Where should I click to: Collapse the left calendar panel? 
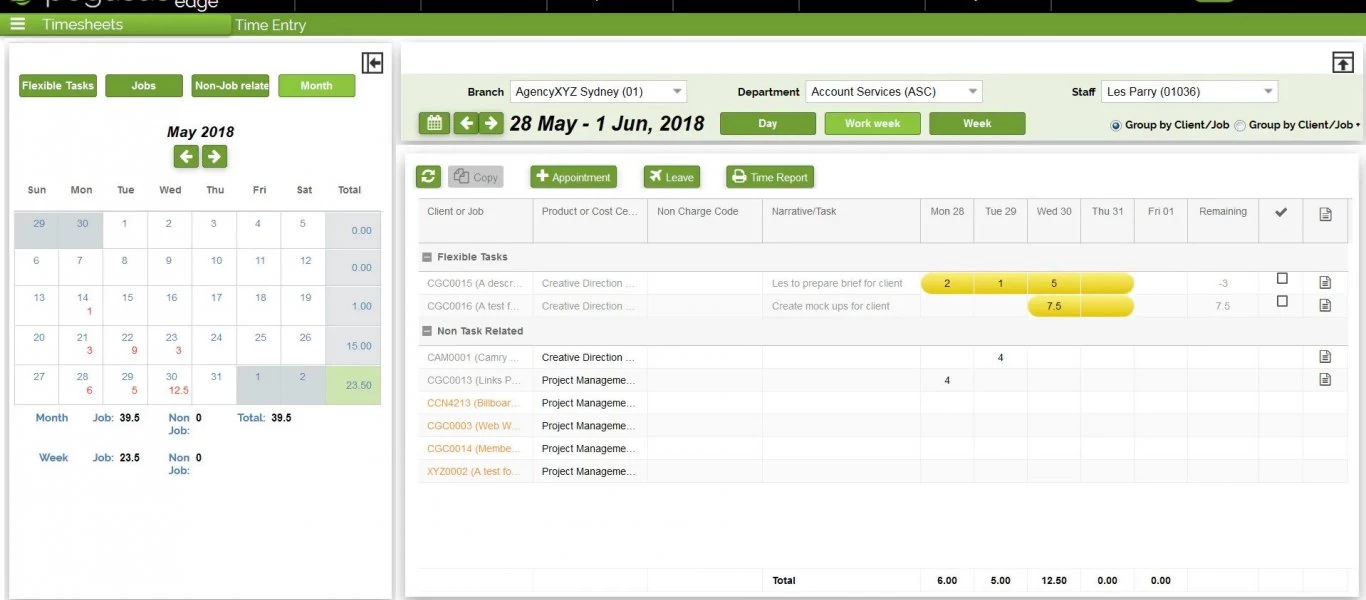pos(372,64)
